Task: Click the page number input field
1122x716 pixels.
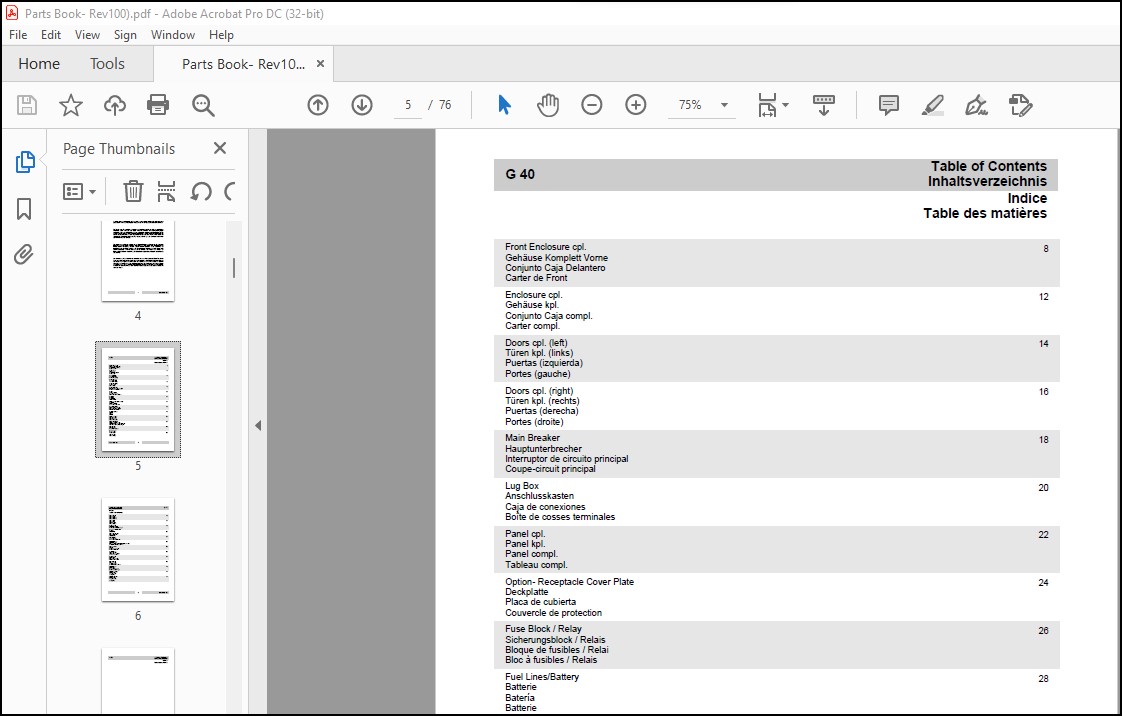Action: click(x=408, y=105)
